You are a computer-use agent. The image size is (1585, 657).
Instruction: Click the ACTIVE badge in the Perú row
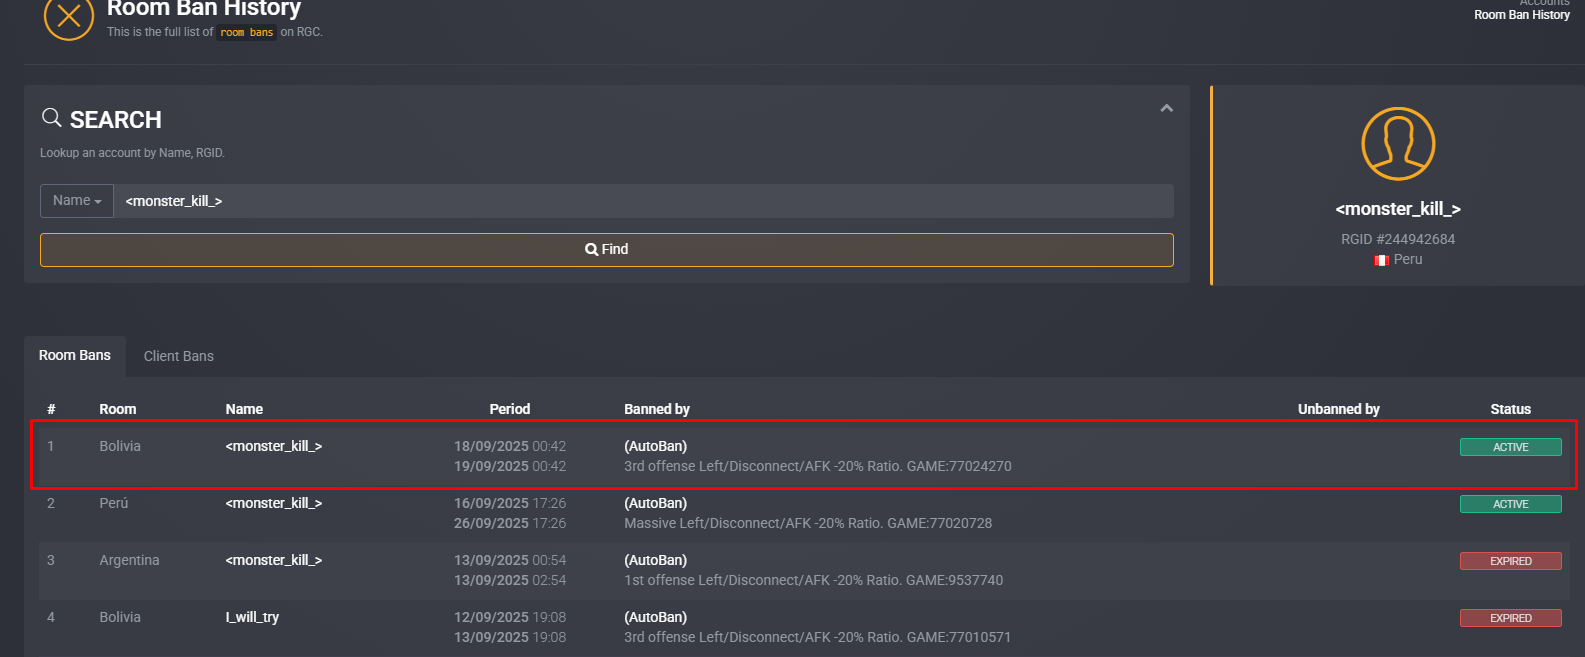(1511, 504)
